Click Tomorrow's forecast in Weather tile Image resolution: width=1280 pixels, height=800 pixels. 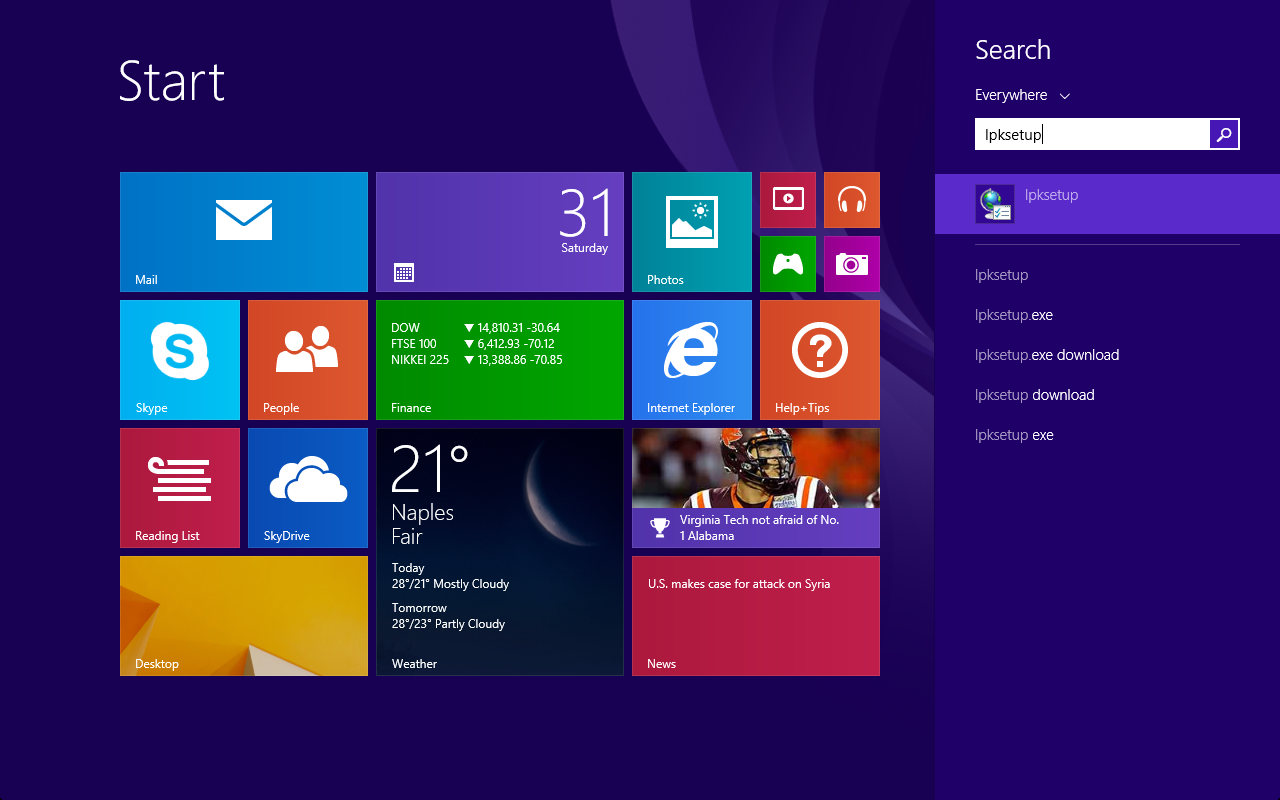pos(448,616)
